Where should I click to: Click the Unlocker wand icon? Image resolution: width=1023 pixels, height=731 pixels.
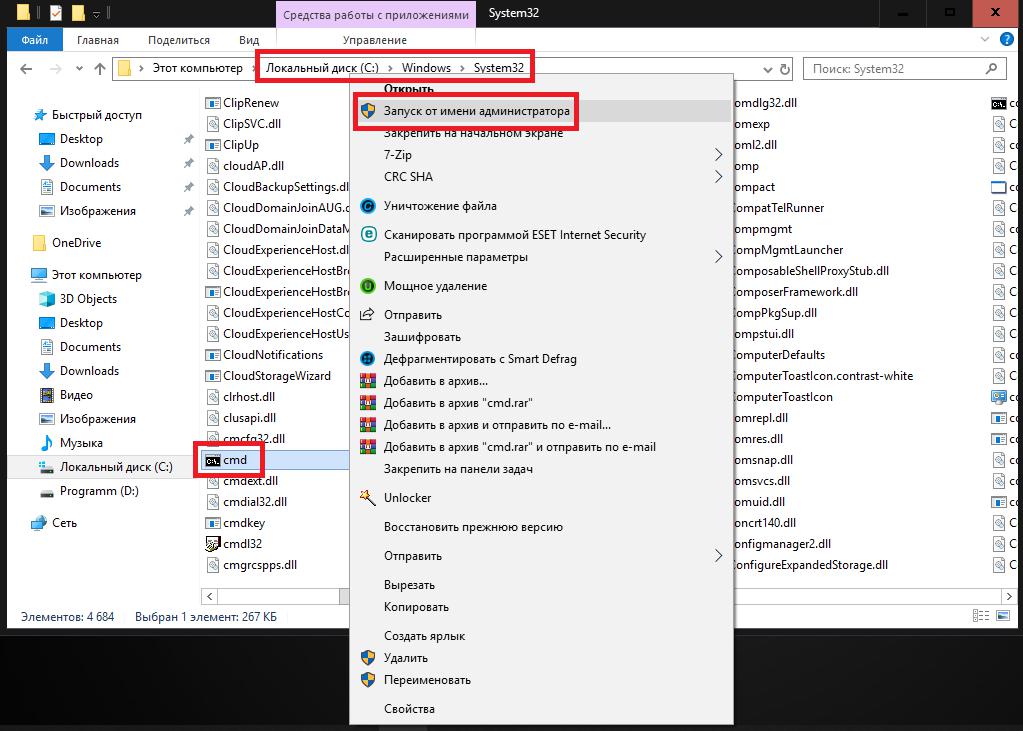[368, 497]
